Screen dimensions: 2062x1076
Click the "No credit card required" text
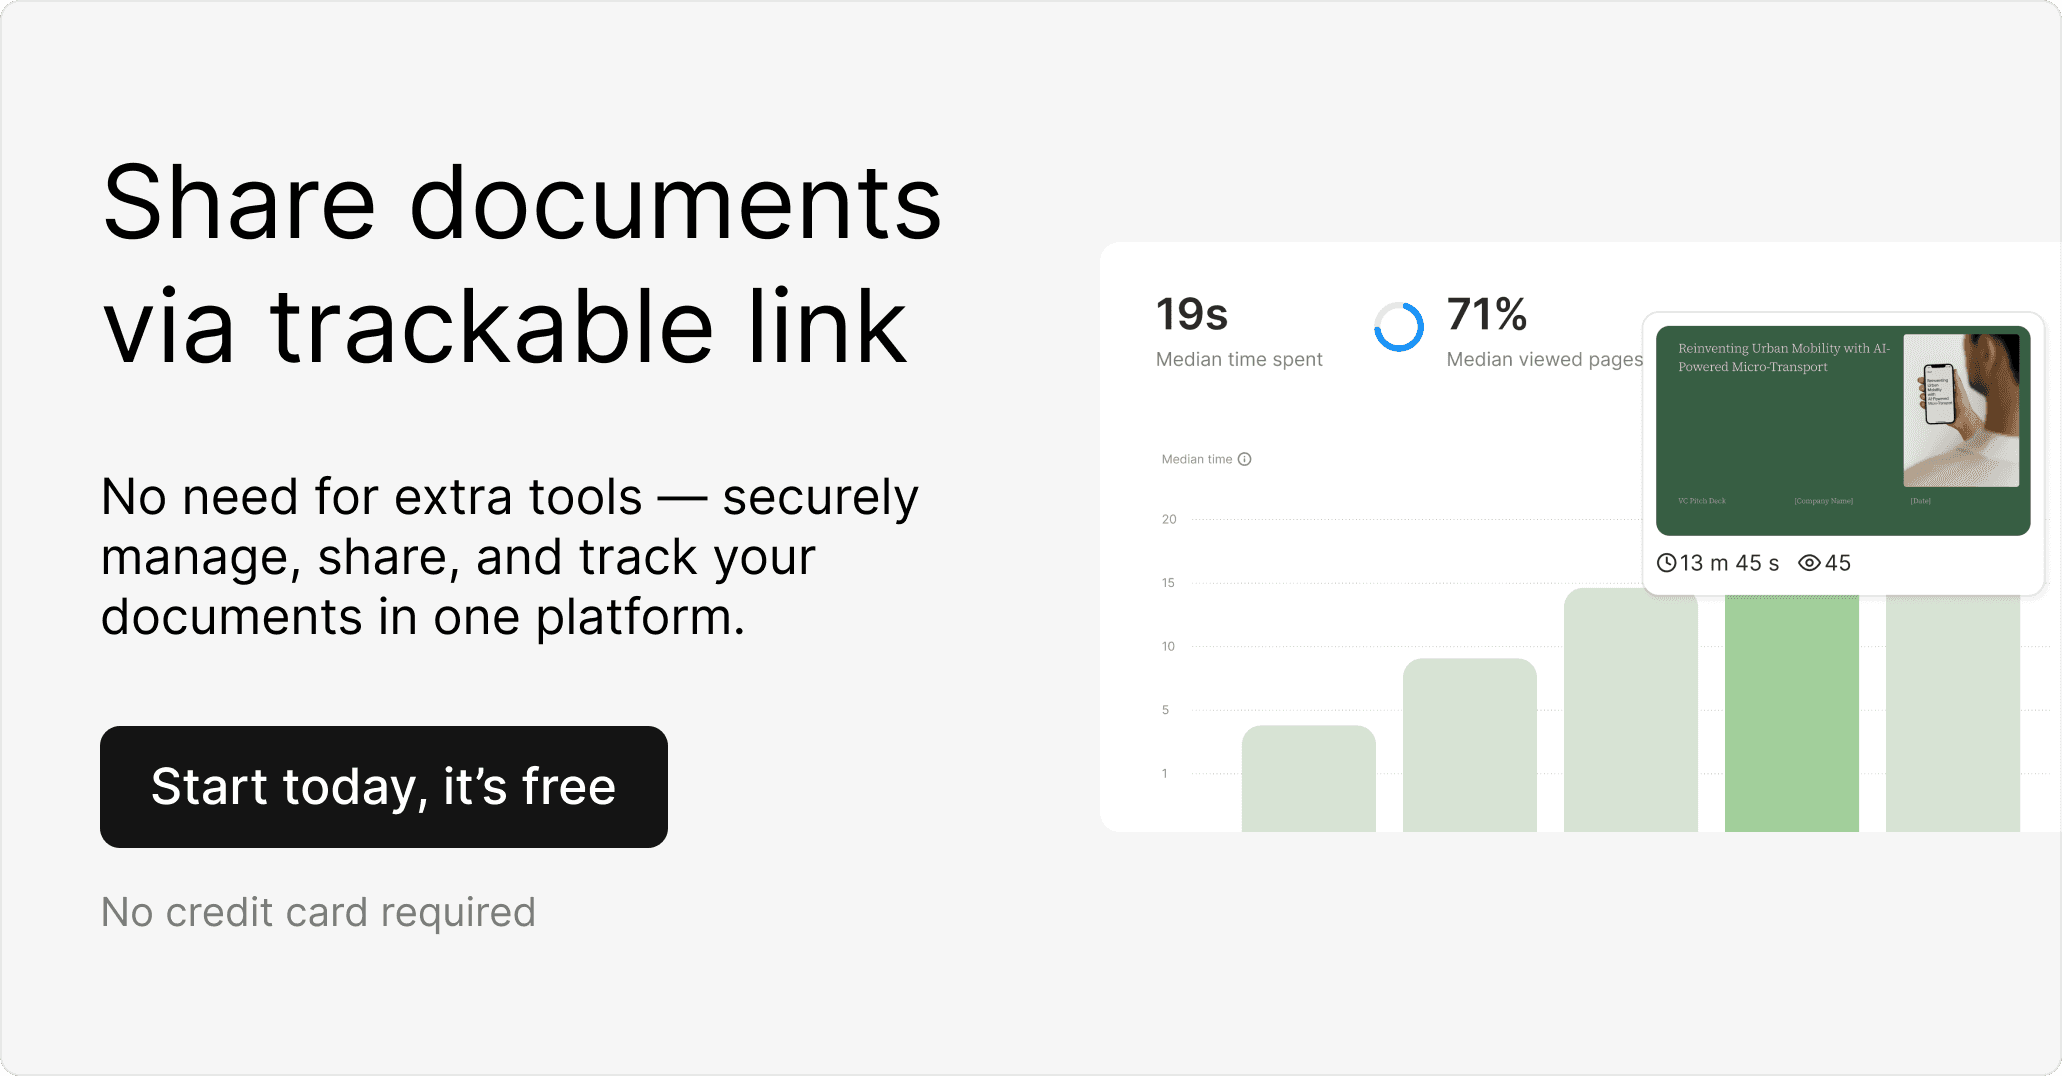pos(318,912)
